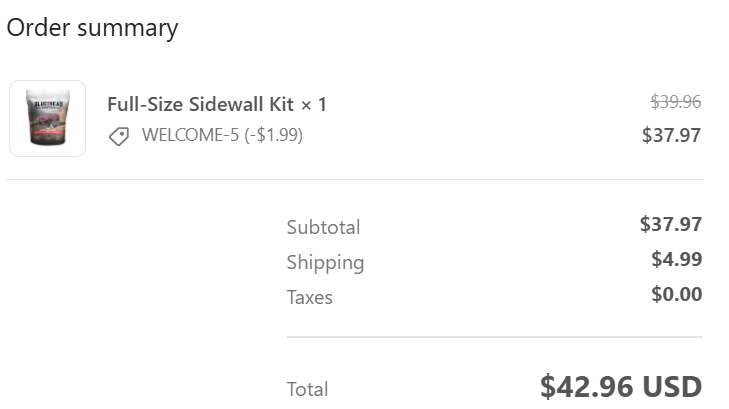
Task: Click the WELCOME-5 discount code text
Action: 190,135
